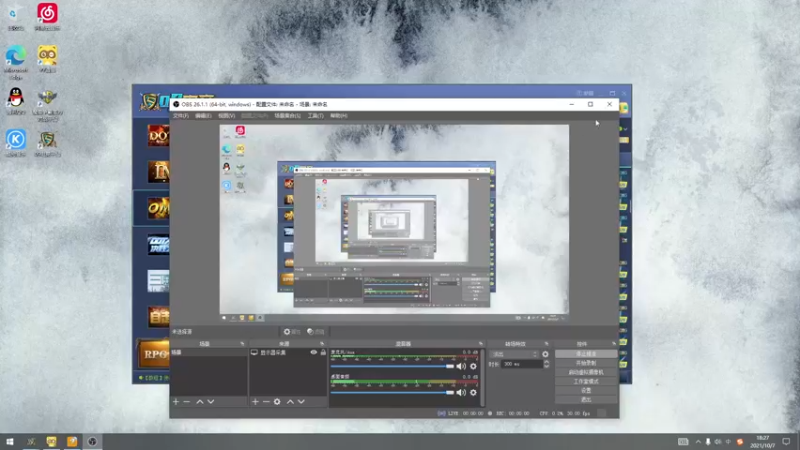The image size is (800, 450).
Task: Open the 淡出 transition type dropdown
Action: coord(514,354)
